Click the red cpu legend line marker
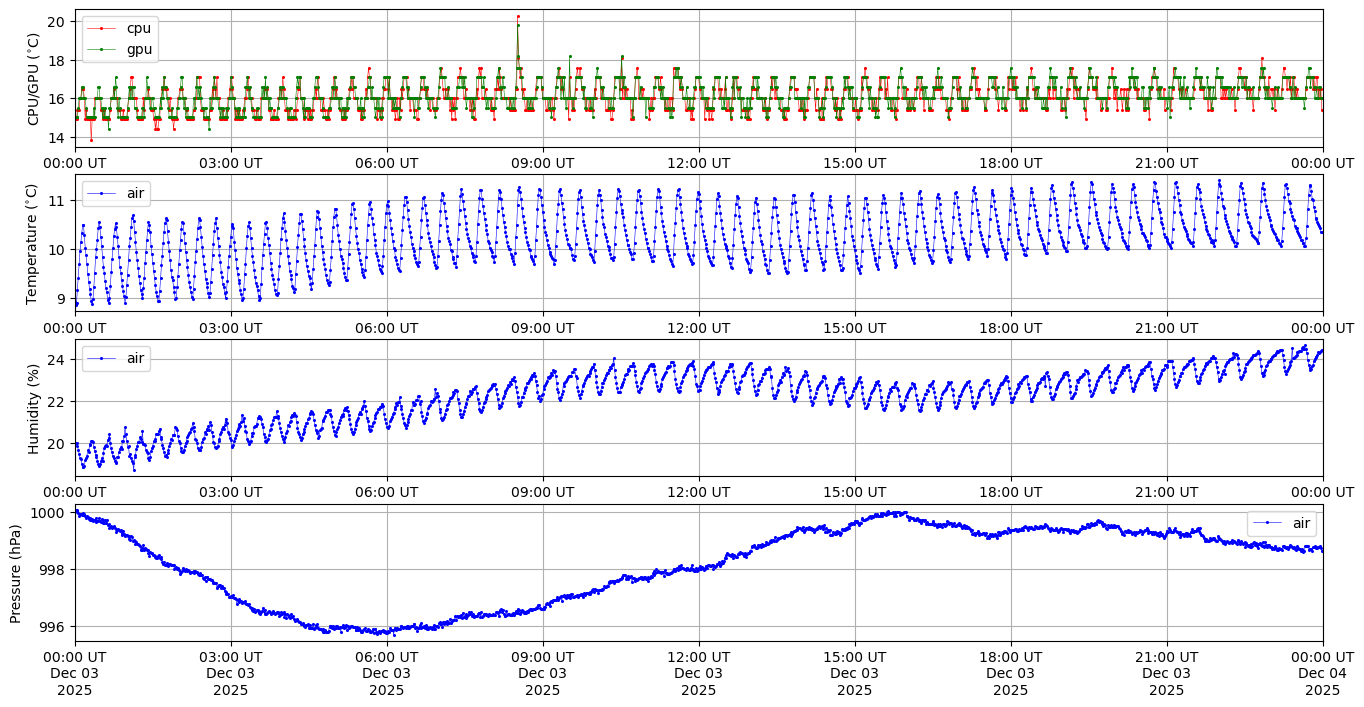This screenshot has height=707, width=1364. pyautogui.click(x=105, y=28)
